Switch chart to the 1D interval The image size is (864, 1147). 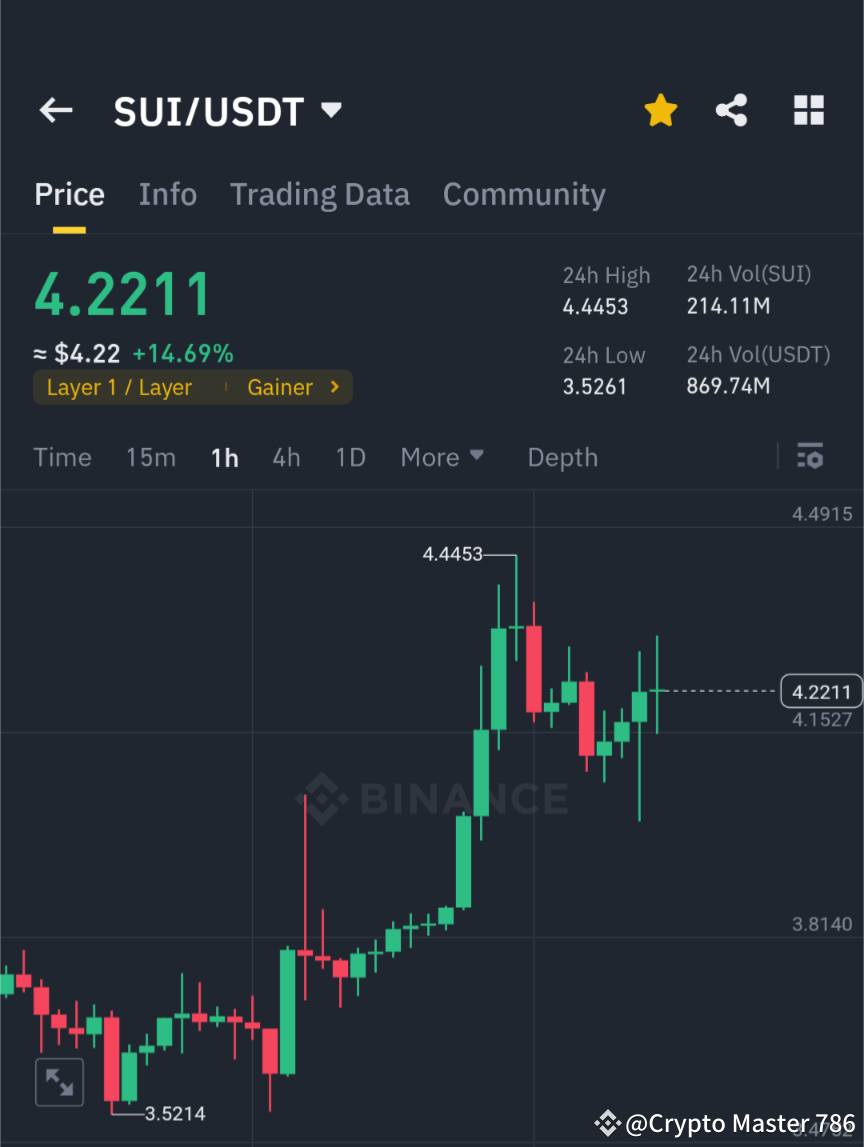pyautogui.click(x=350, y=457)
